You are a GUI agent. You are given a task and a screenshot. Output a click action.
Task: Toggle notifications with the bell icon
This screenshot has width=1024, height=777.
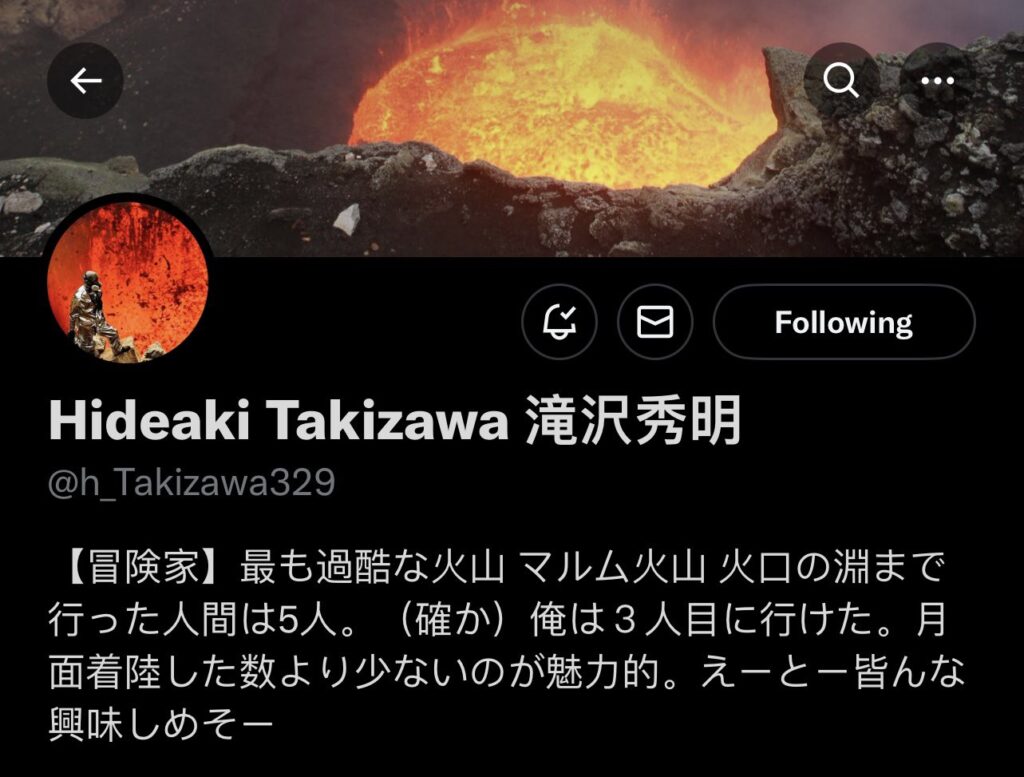[559, 322]
